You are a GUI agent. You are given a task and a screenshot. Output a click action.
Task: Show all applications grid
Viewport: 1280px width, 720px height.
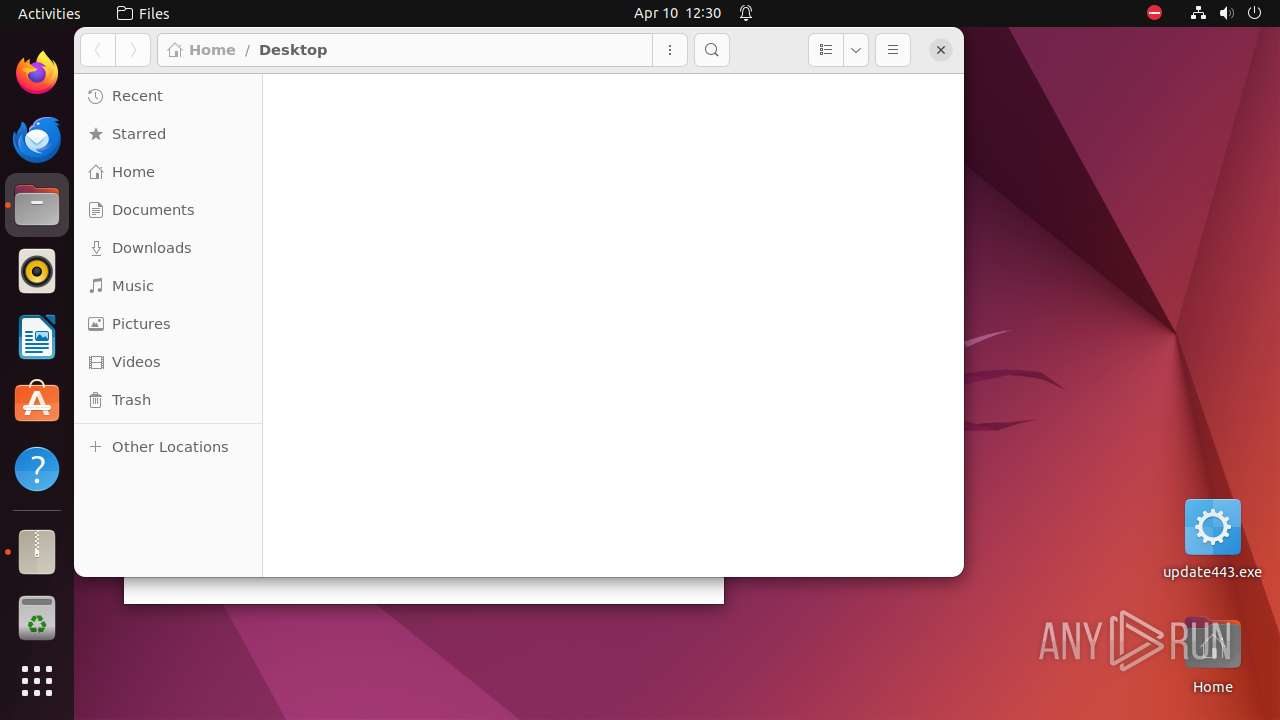coord(37,681)
